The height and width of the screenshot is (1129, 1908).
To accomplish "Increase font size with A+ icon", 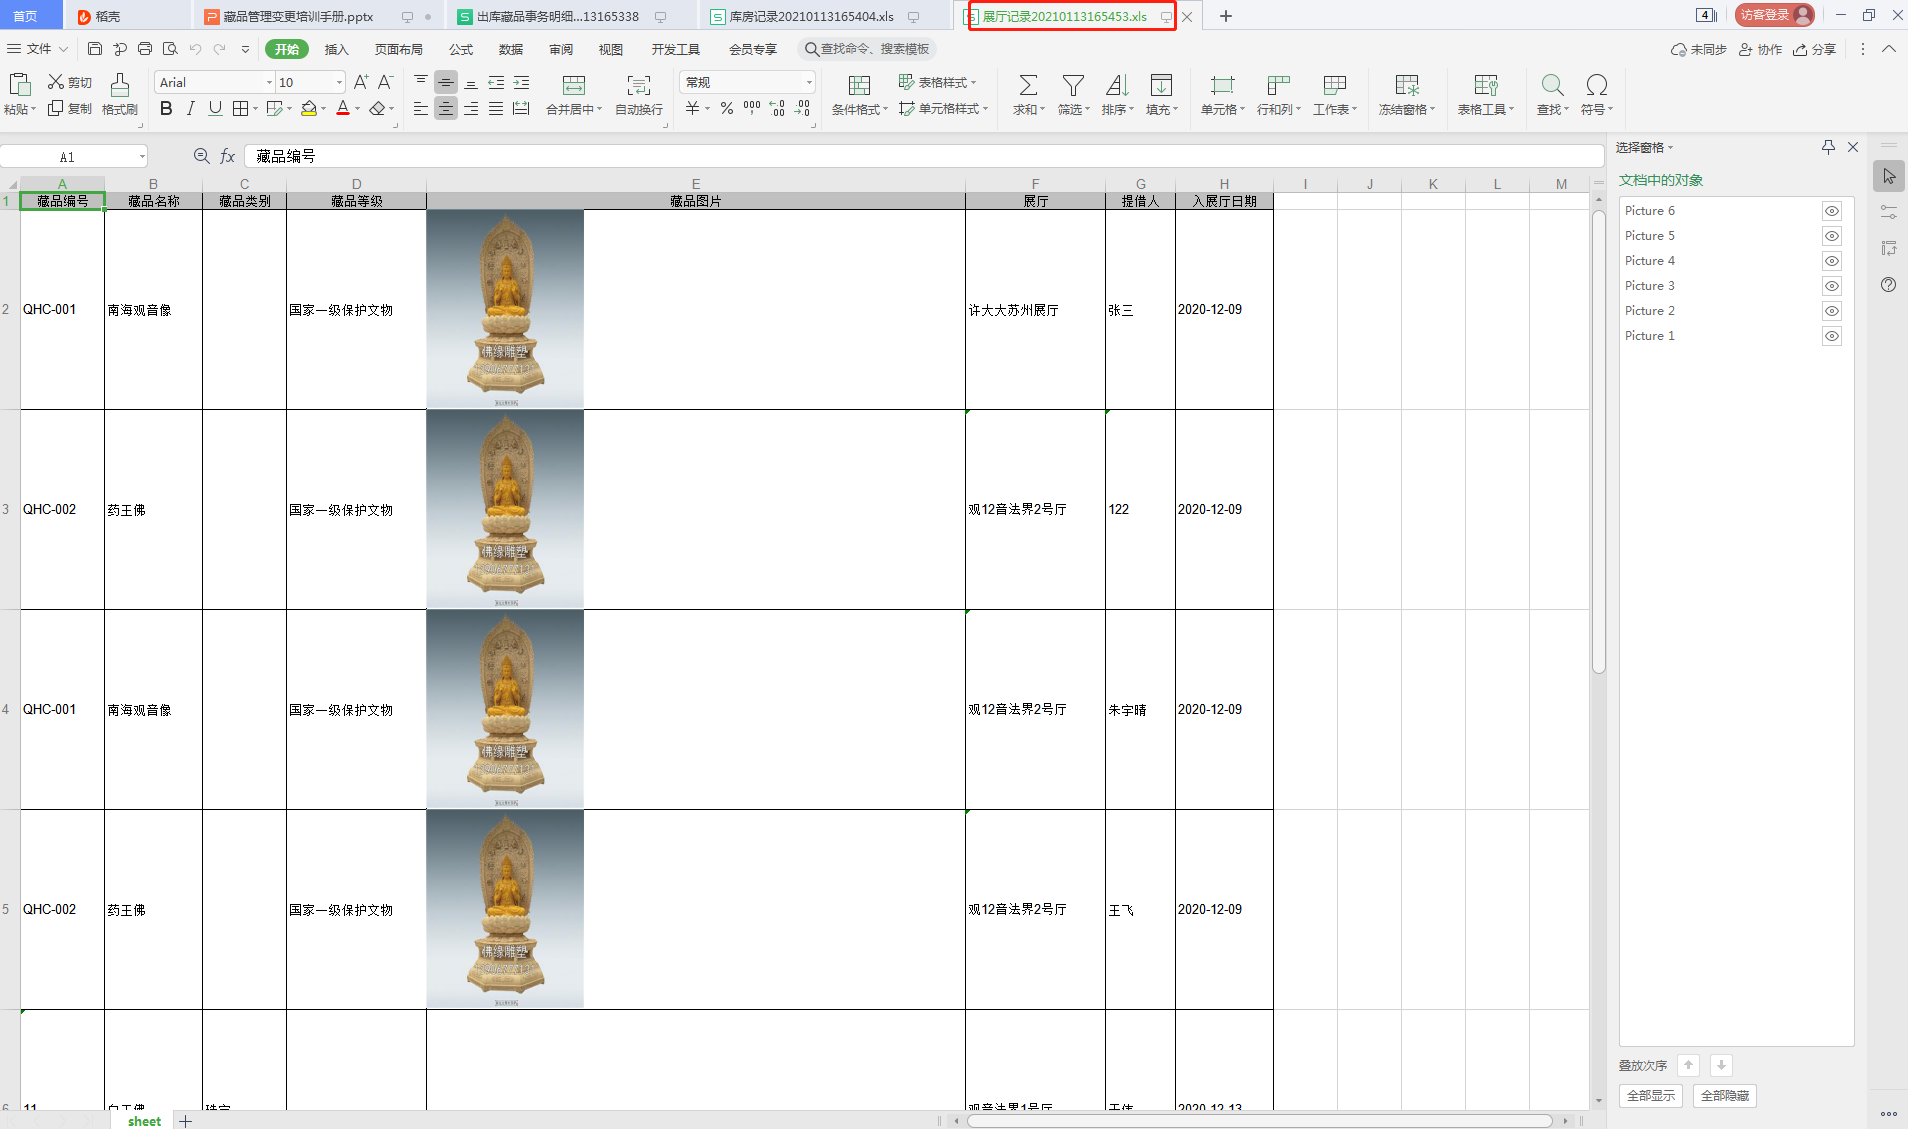I will pos(361,82).
